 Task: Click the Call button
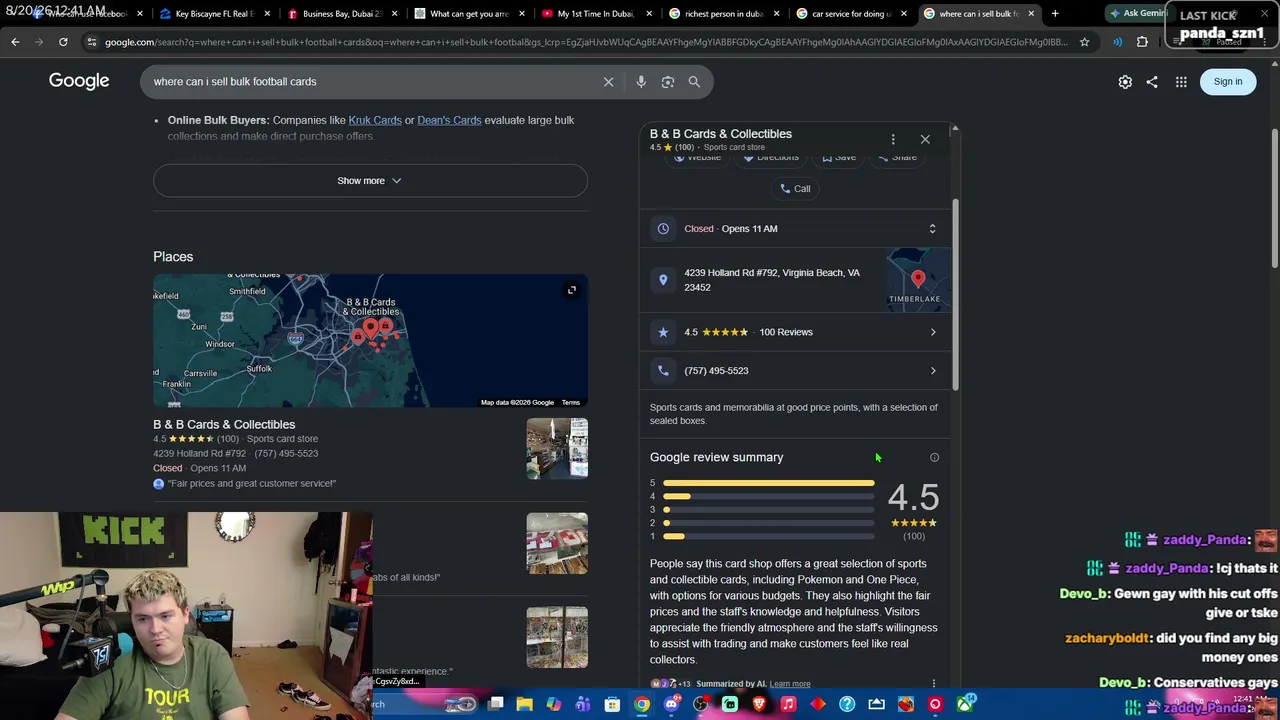(x=795, y=189)
